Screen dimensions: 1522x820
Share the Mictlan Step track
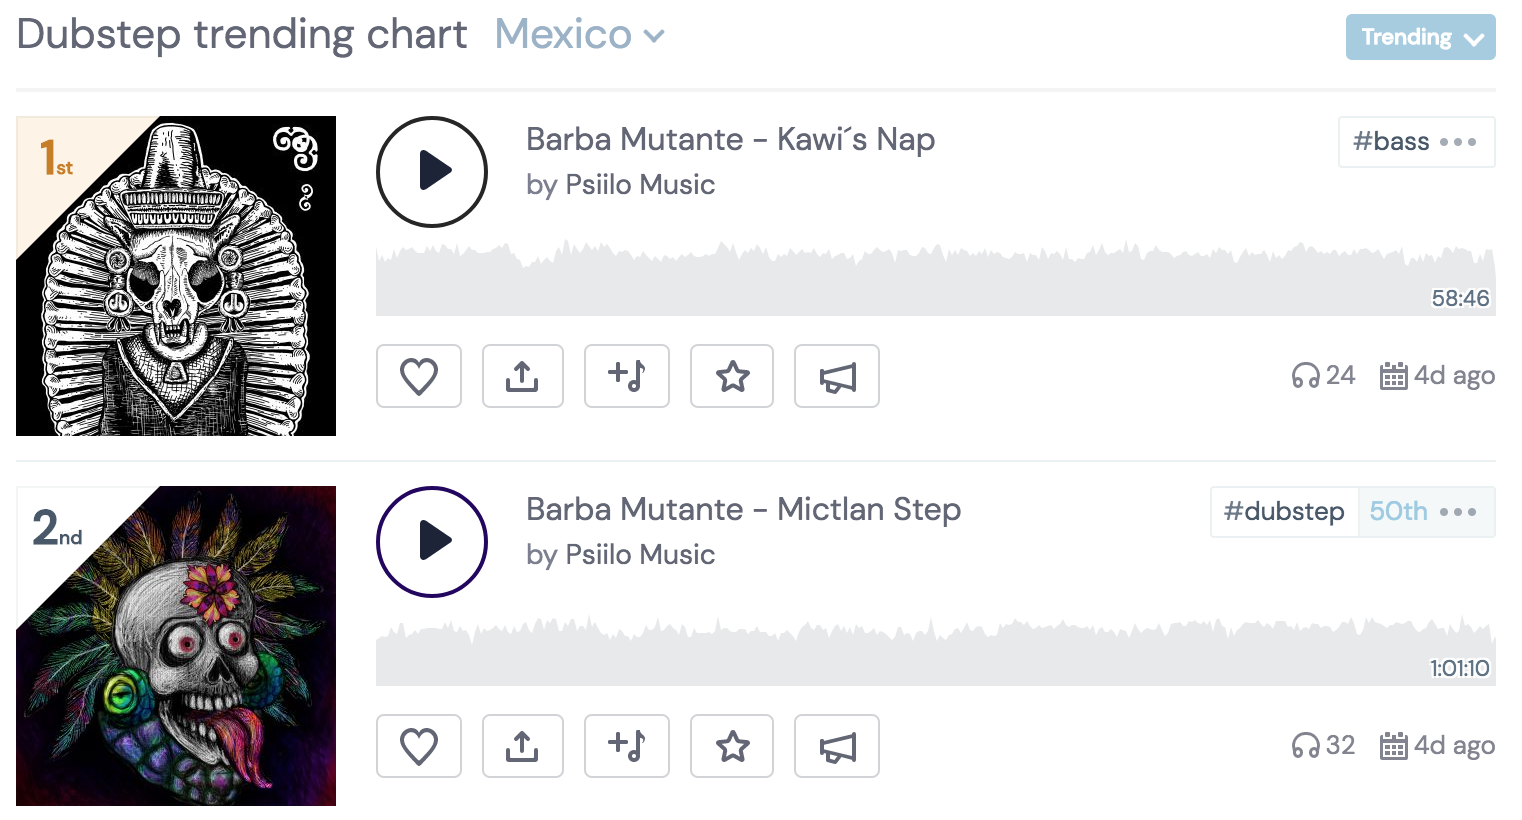pos(522,747)
